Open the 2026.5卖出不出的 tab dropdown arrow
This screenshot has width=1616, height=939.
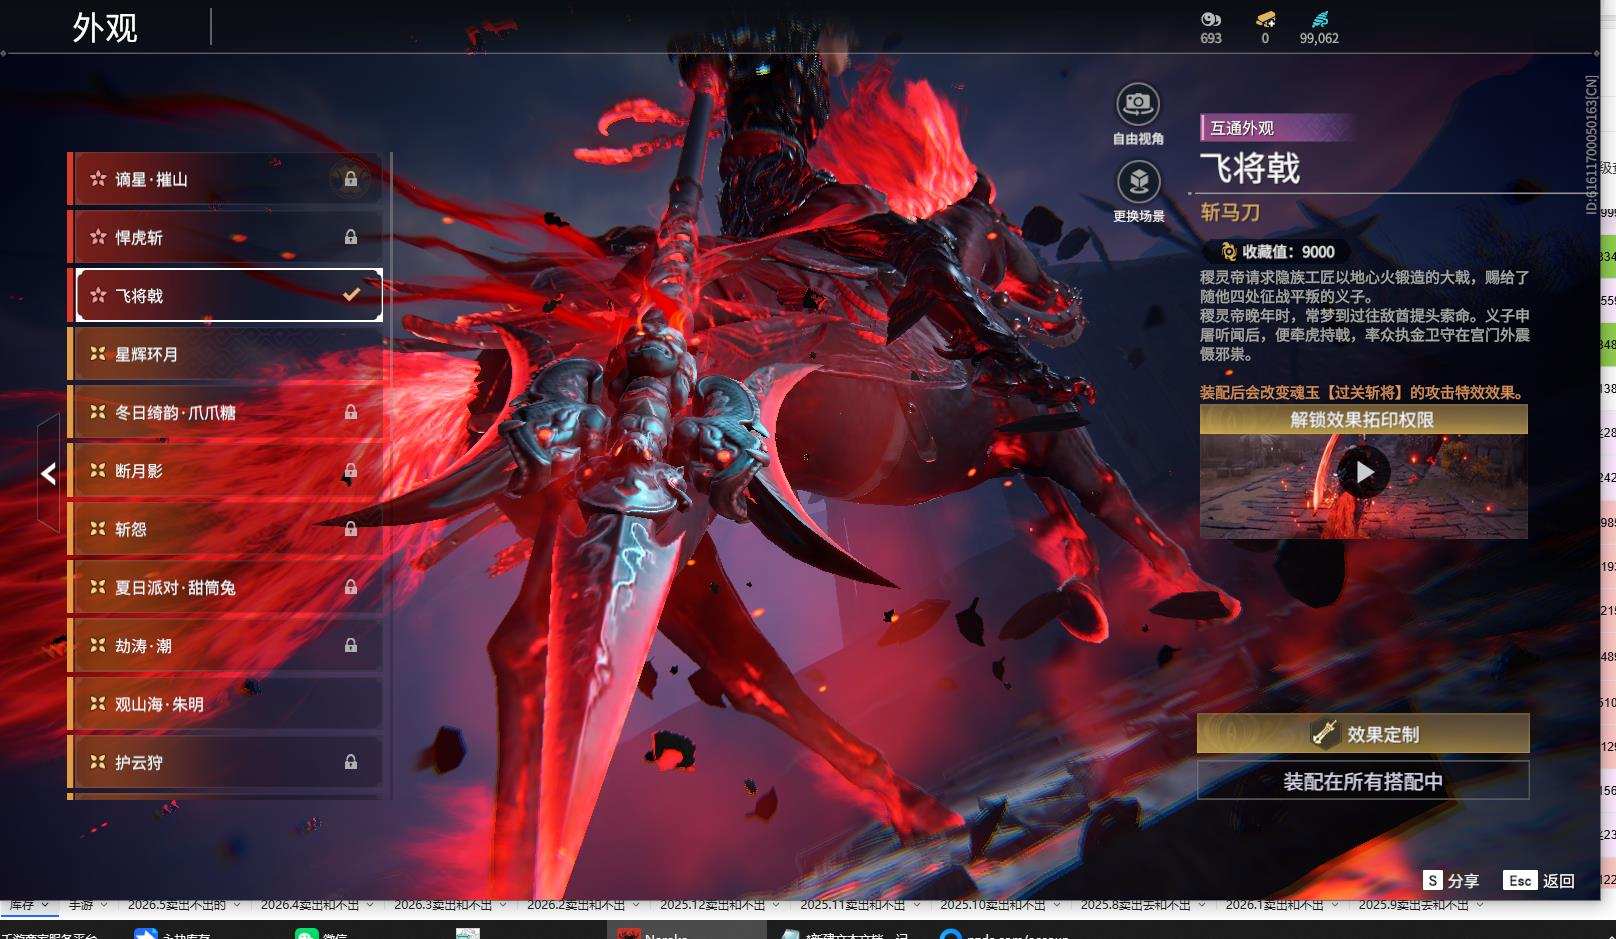(237, 905)
